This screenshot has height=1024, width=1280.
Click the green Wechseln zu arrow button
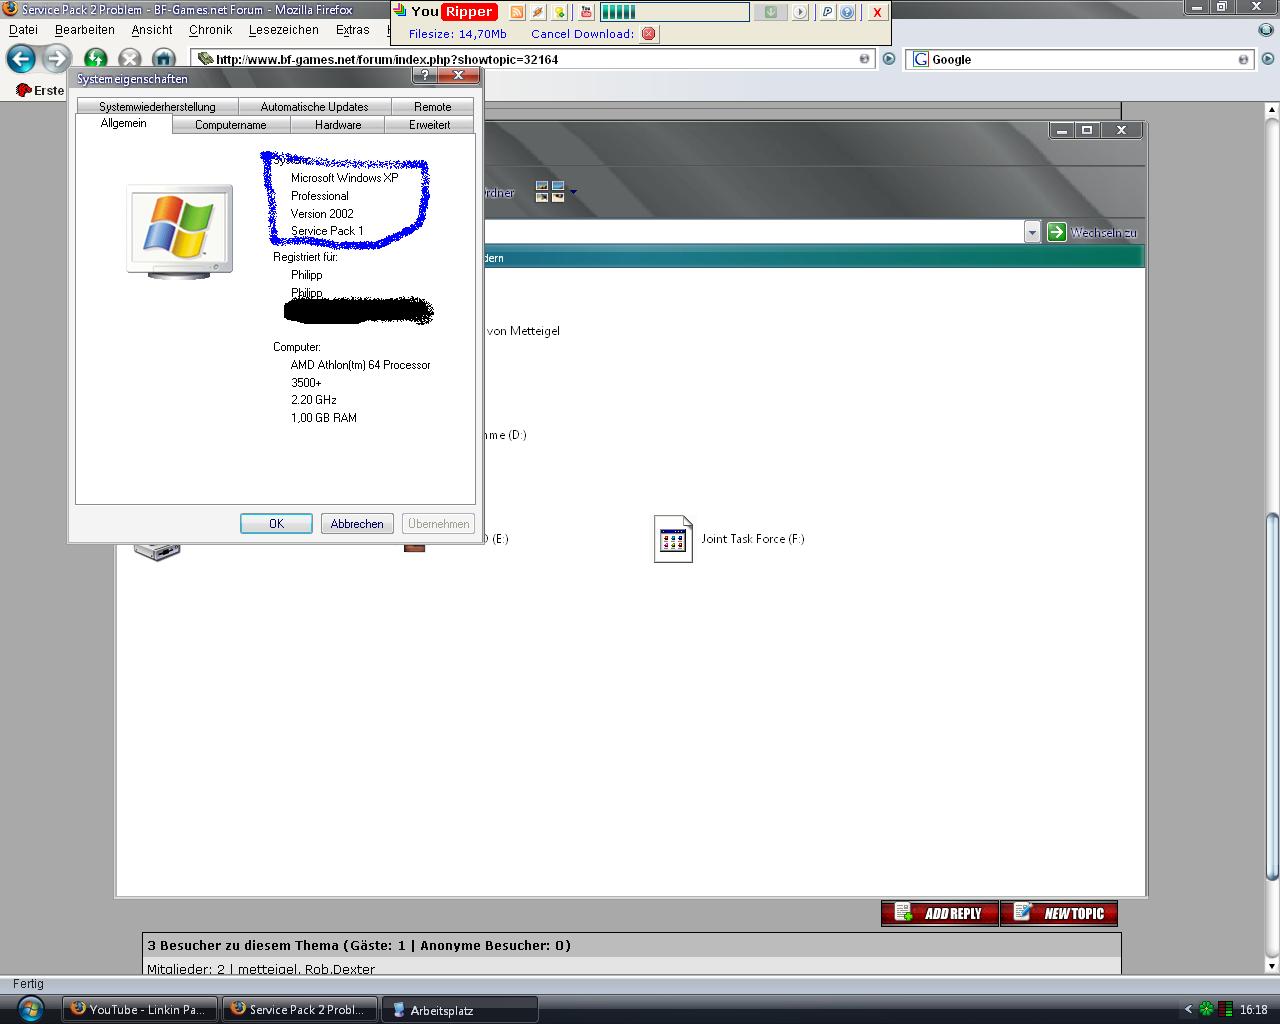click(x=1057, y=232)
